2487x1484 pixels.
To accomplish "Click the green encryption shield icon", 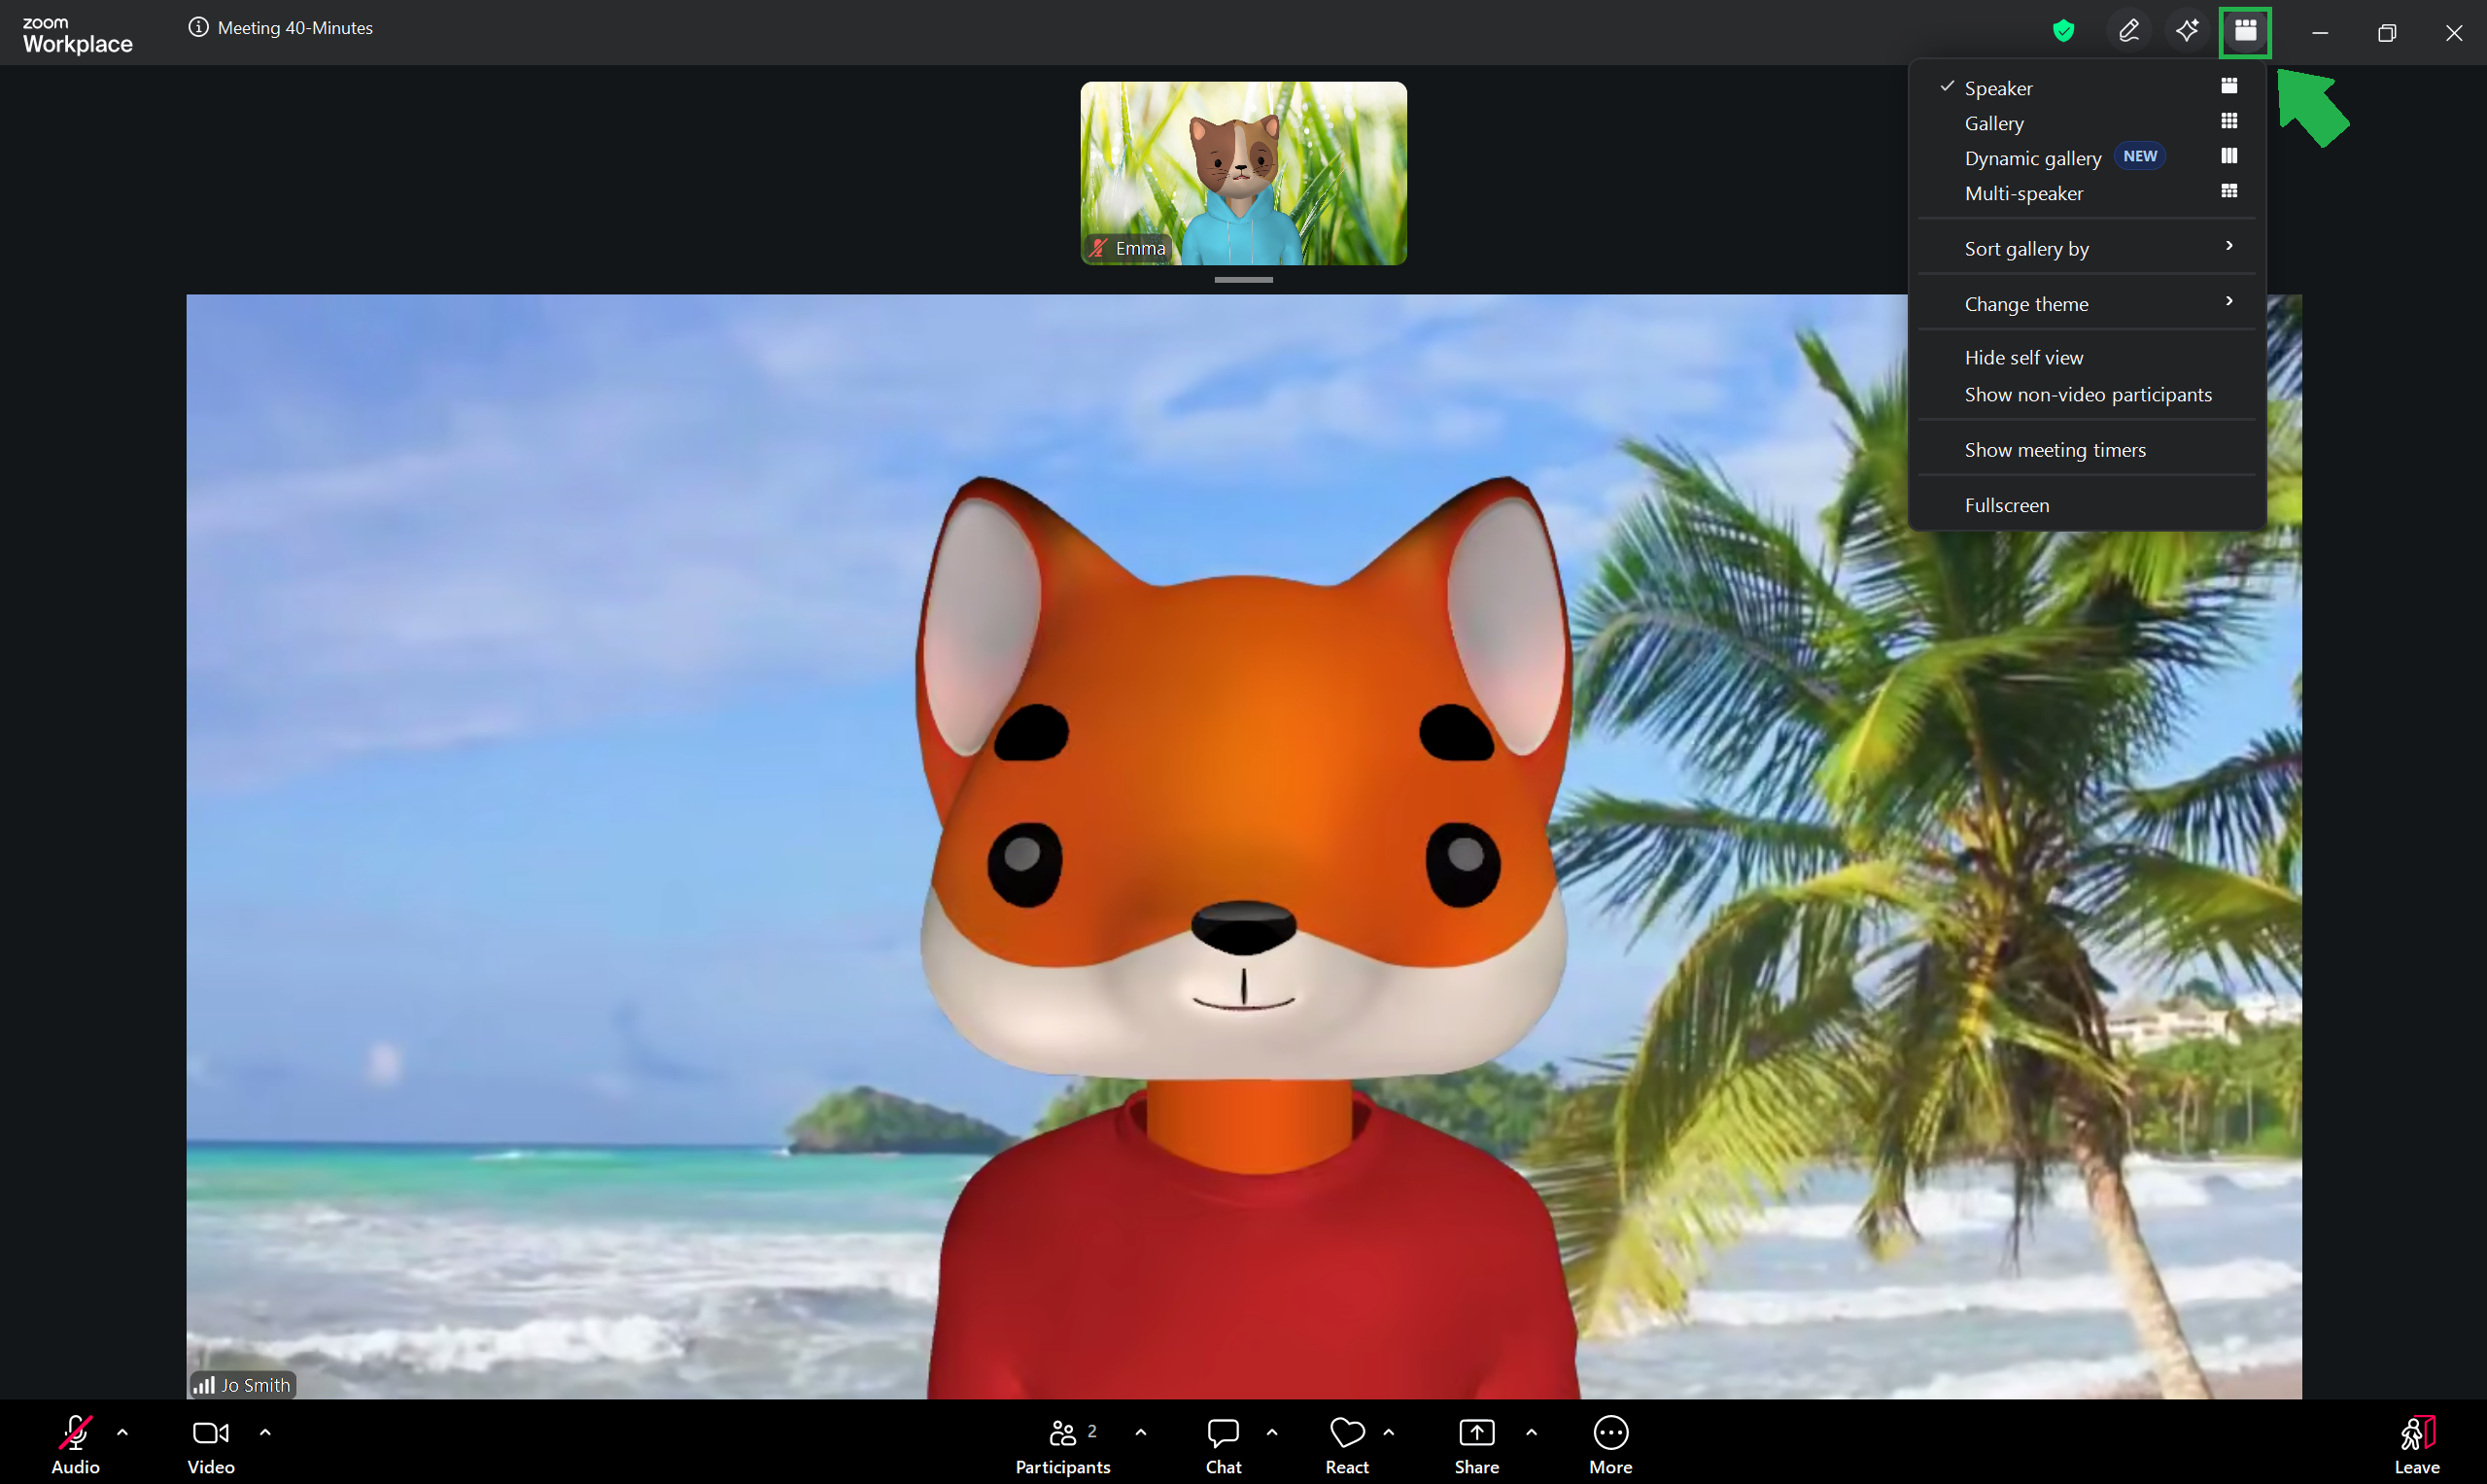I will tap(2063, 31).
